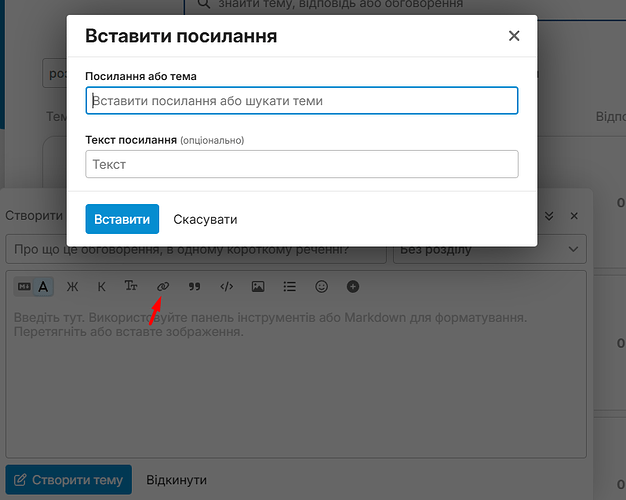The image size is (626, 500).
Task: Switch to rich text mode A
Action: click(43, 286)
